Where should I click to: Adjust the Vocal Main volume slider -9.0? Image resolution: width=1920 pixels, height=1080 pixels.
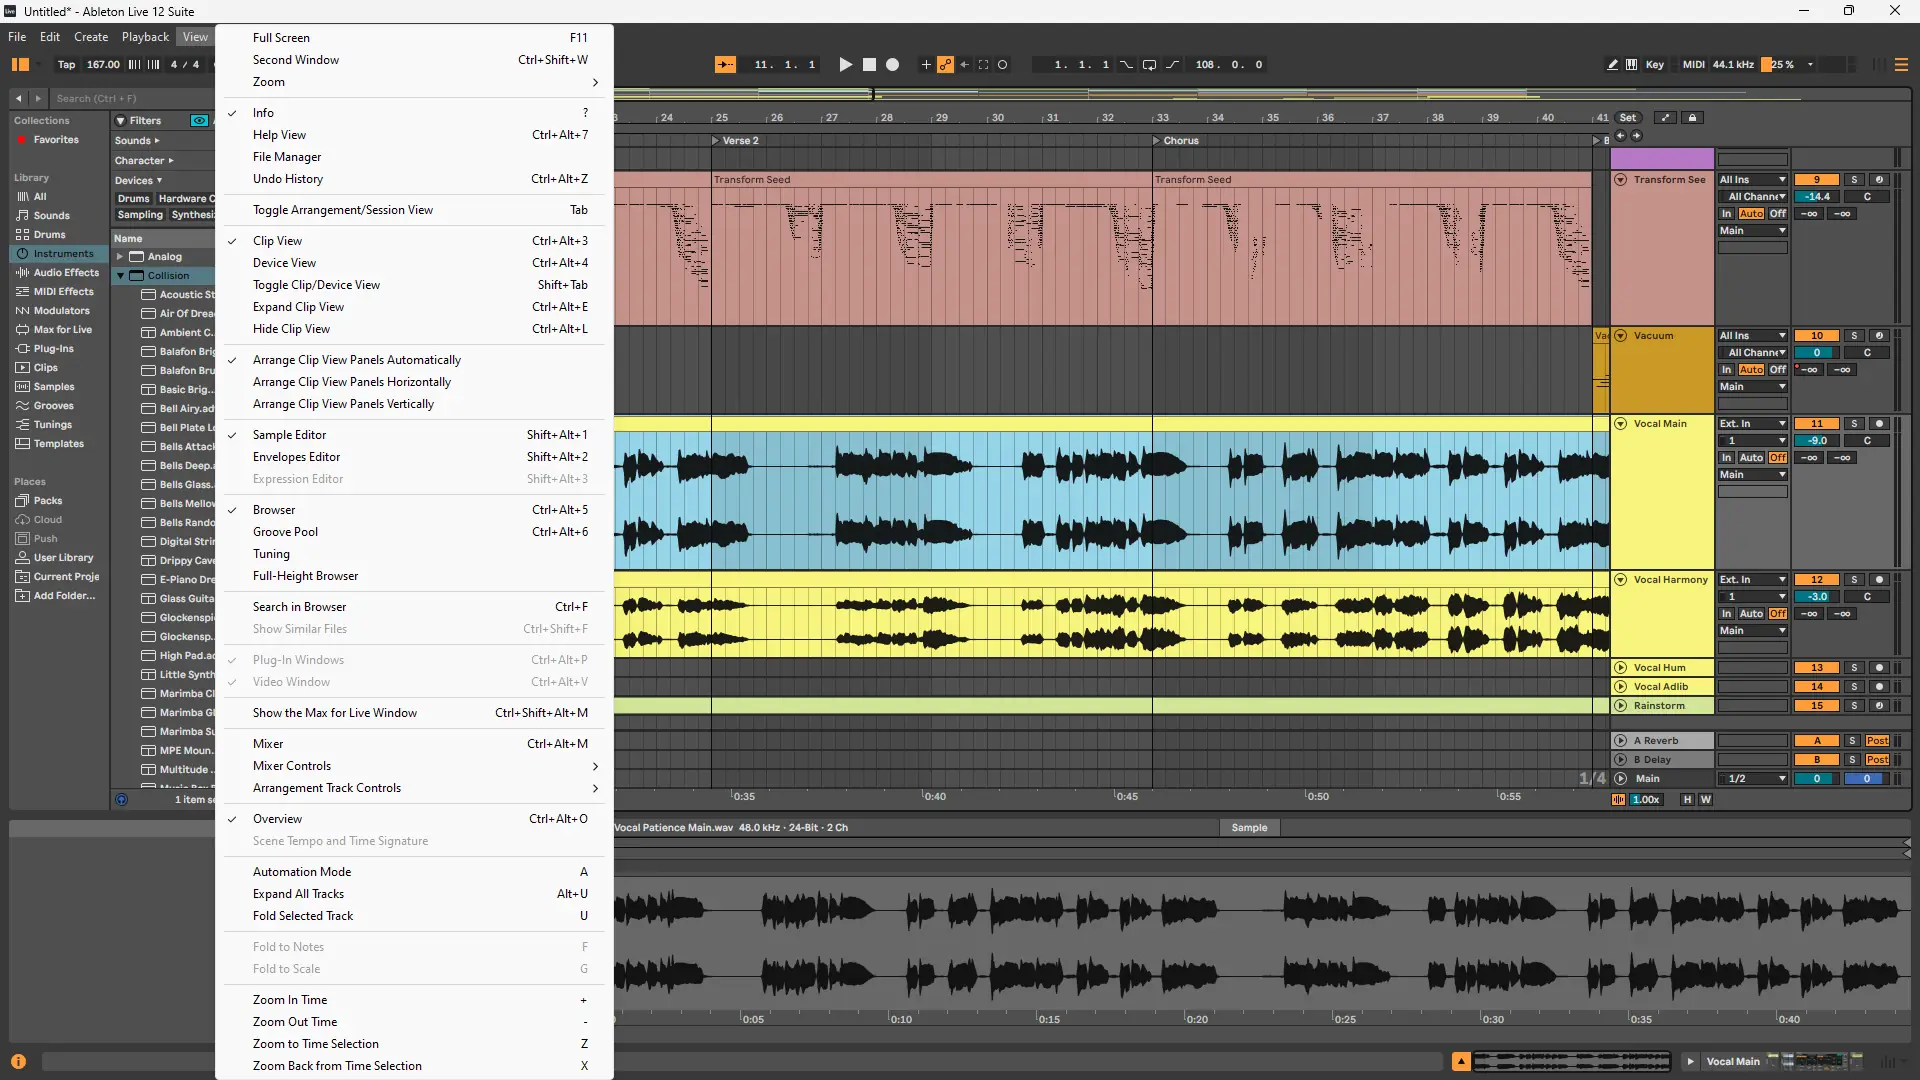click(x=1816, y=441)
